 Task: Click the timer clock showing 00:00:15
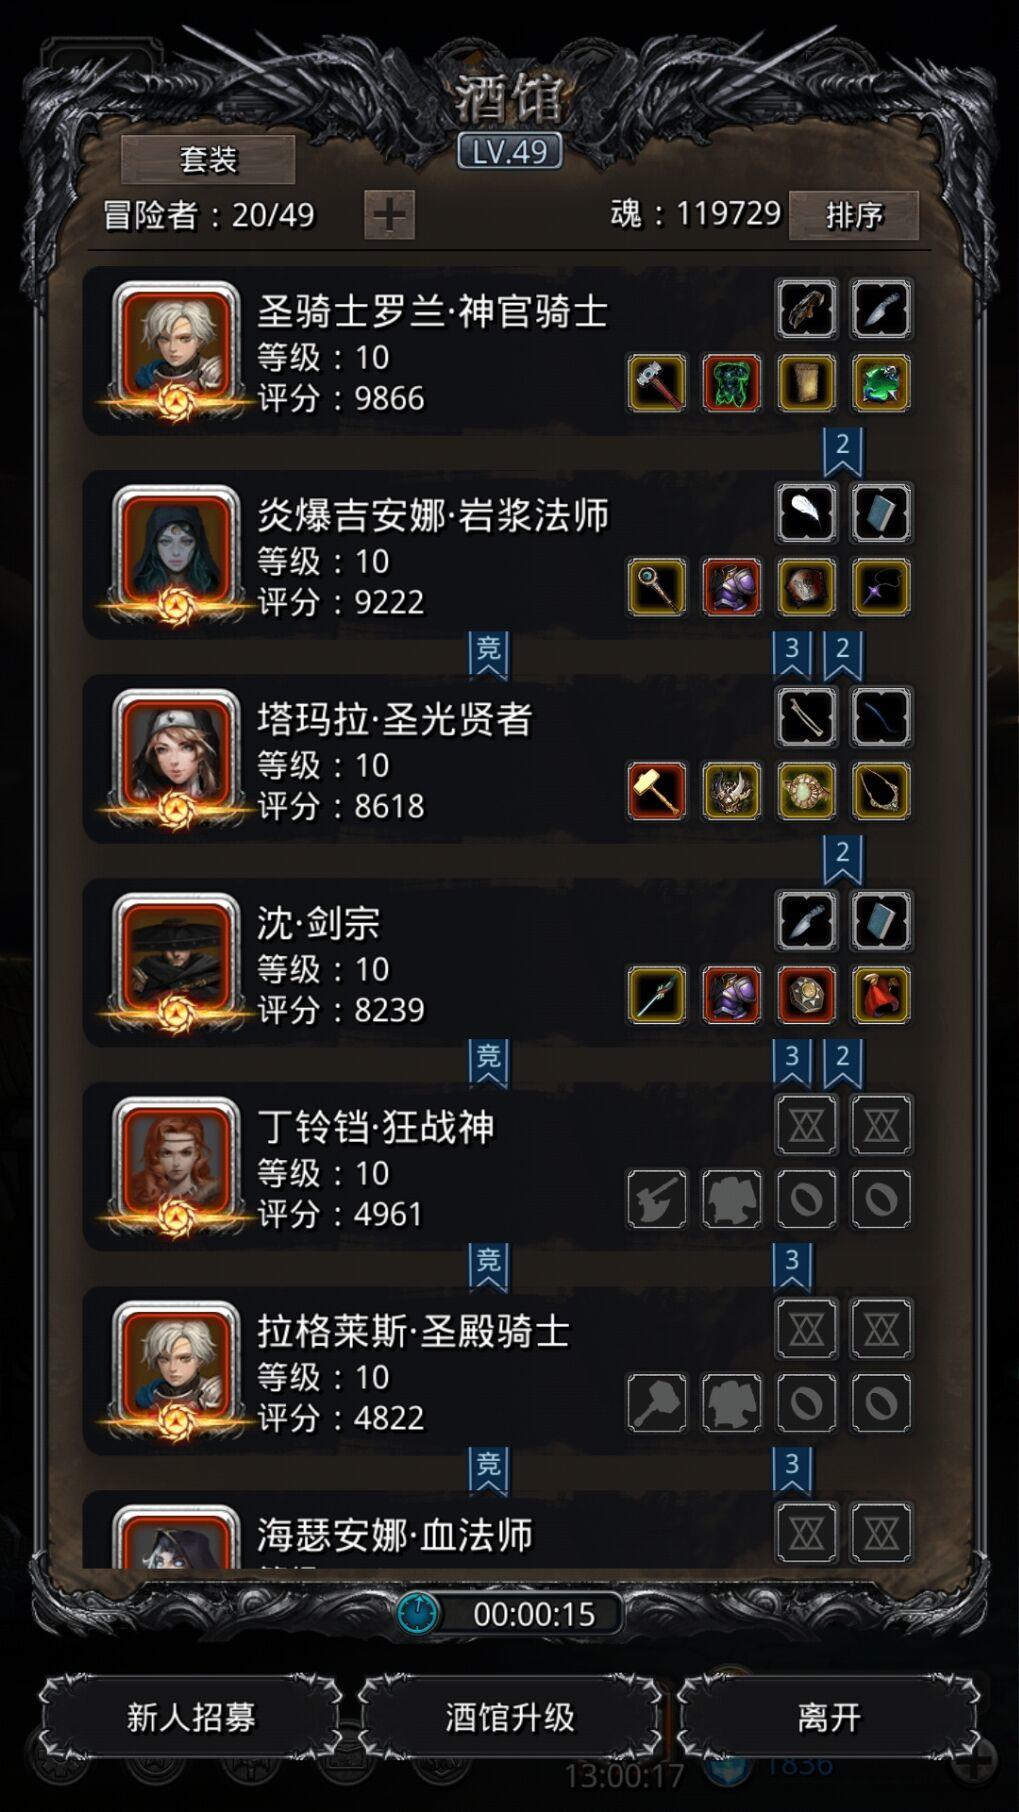[x=509, y=1613]
